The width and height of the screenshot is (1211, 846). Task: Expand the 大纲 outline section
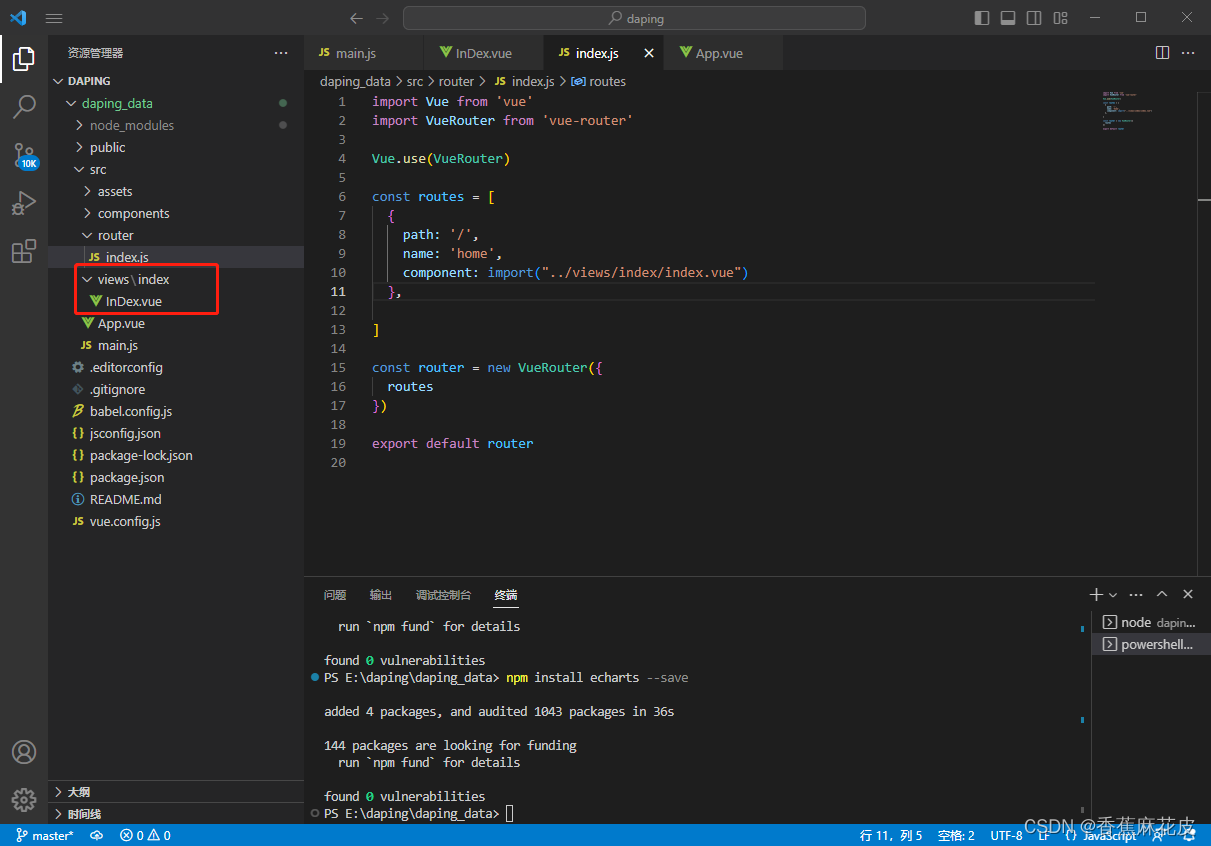[176, 791]
